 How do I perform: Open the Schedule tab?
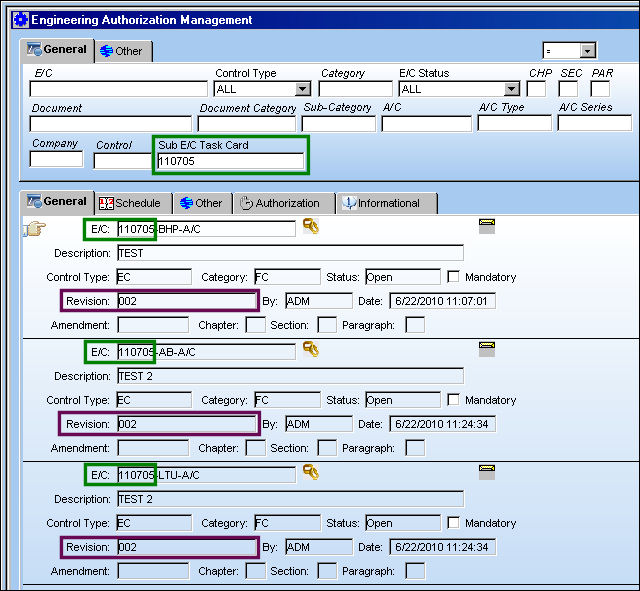point(133,203)
